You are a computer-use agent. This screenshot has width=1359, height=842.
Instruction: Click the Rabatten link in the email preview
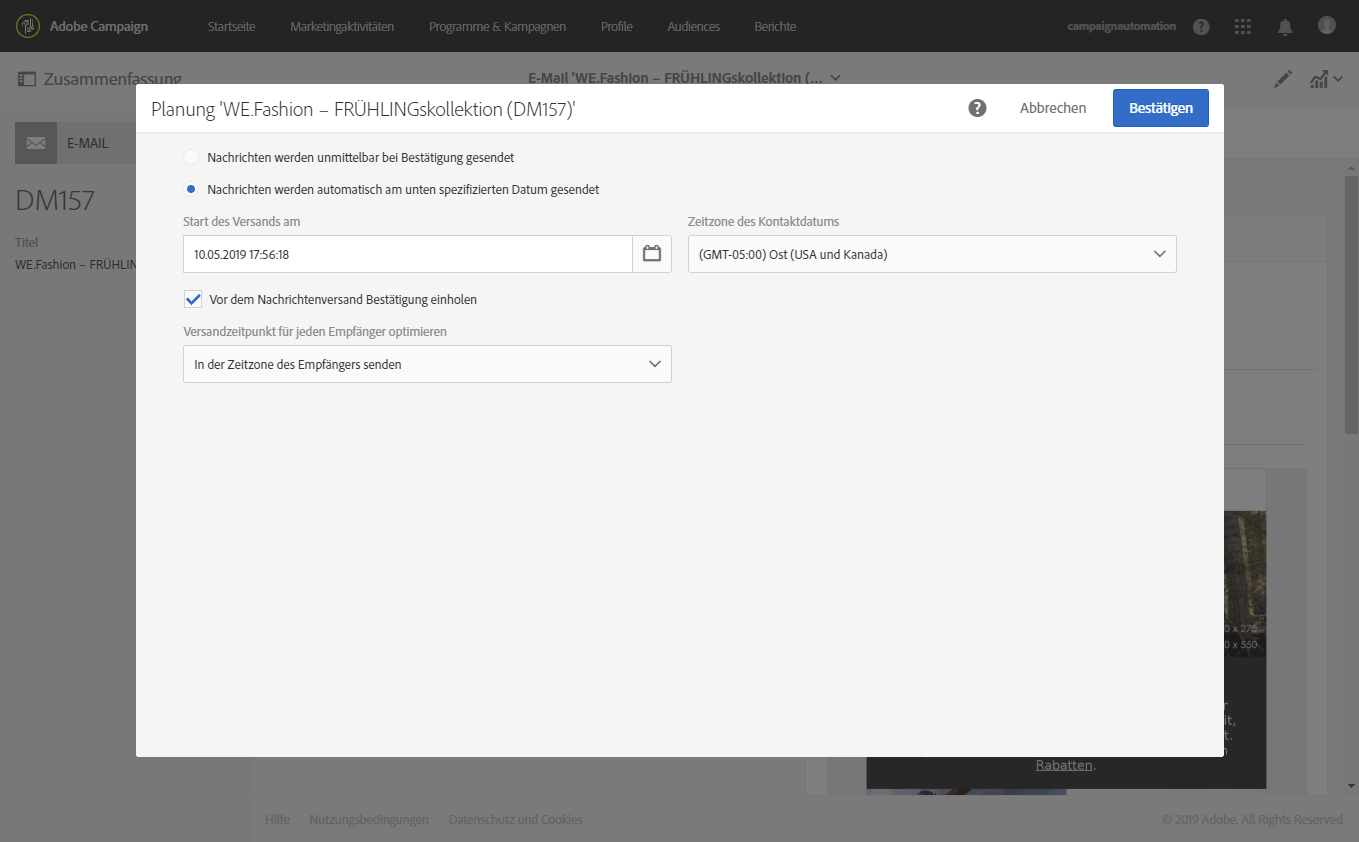(x=1064, y=765)
